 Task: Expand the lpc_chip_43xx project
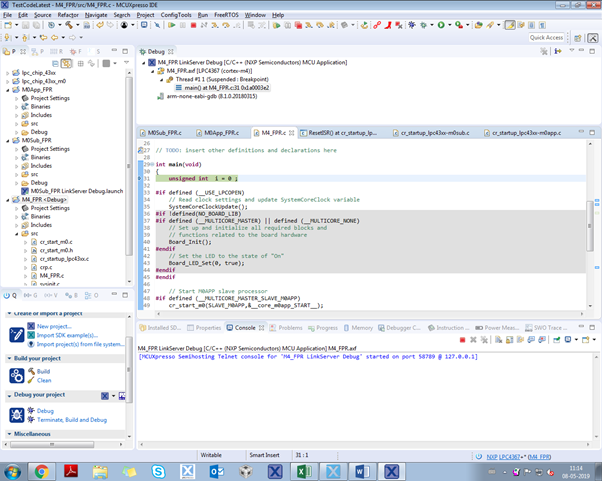[9, 73]
